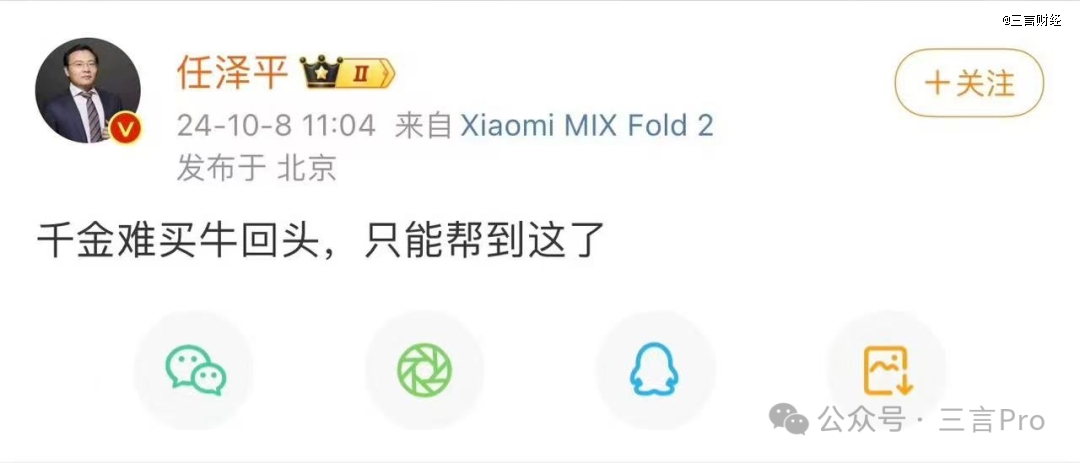Tap the orange save-image icon
The image size is (1080, 463).
pos(886,370)
